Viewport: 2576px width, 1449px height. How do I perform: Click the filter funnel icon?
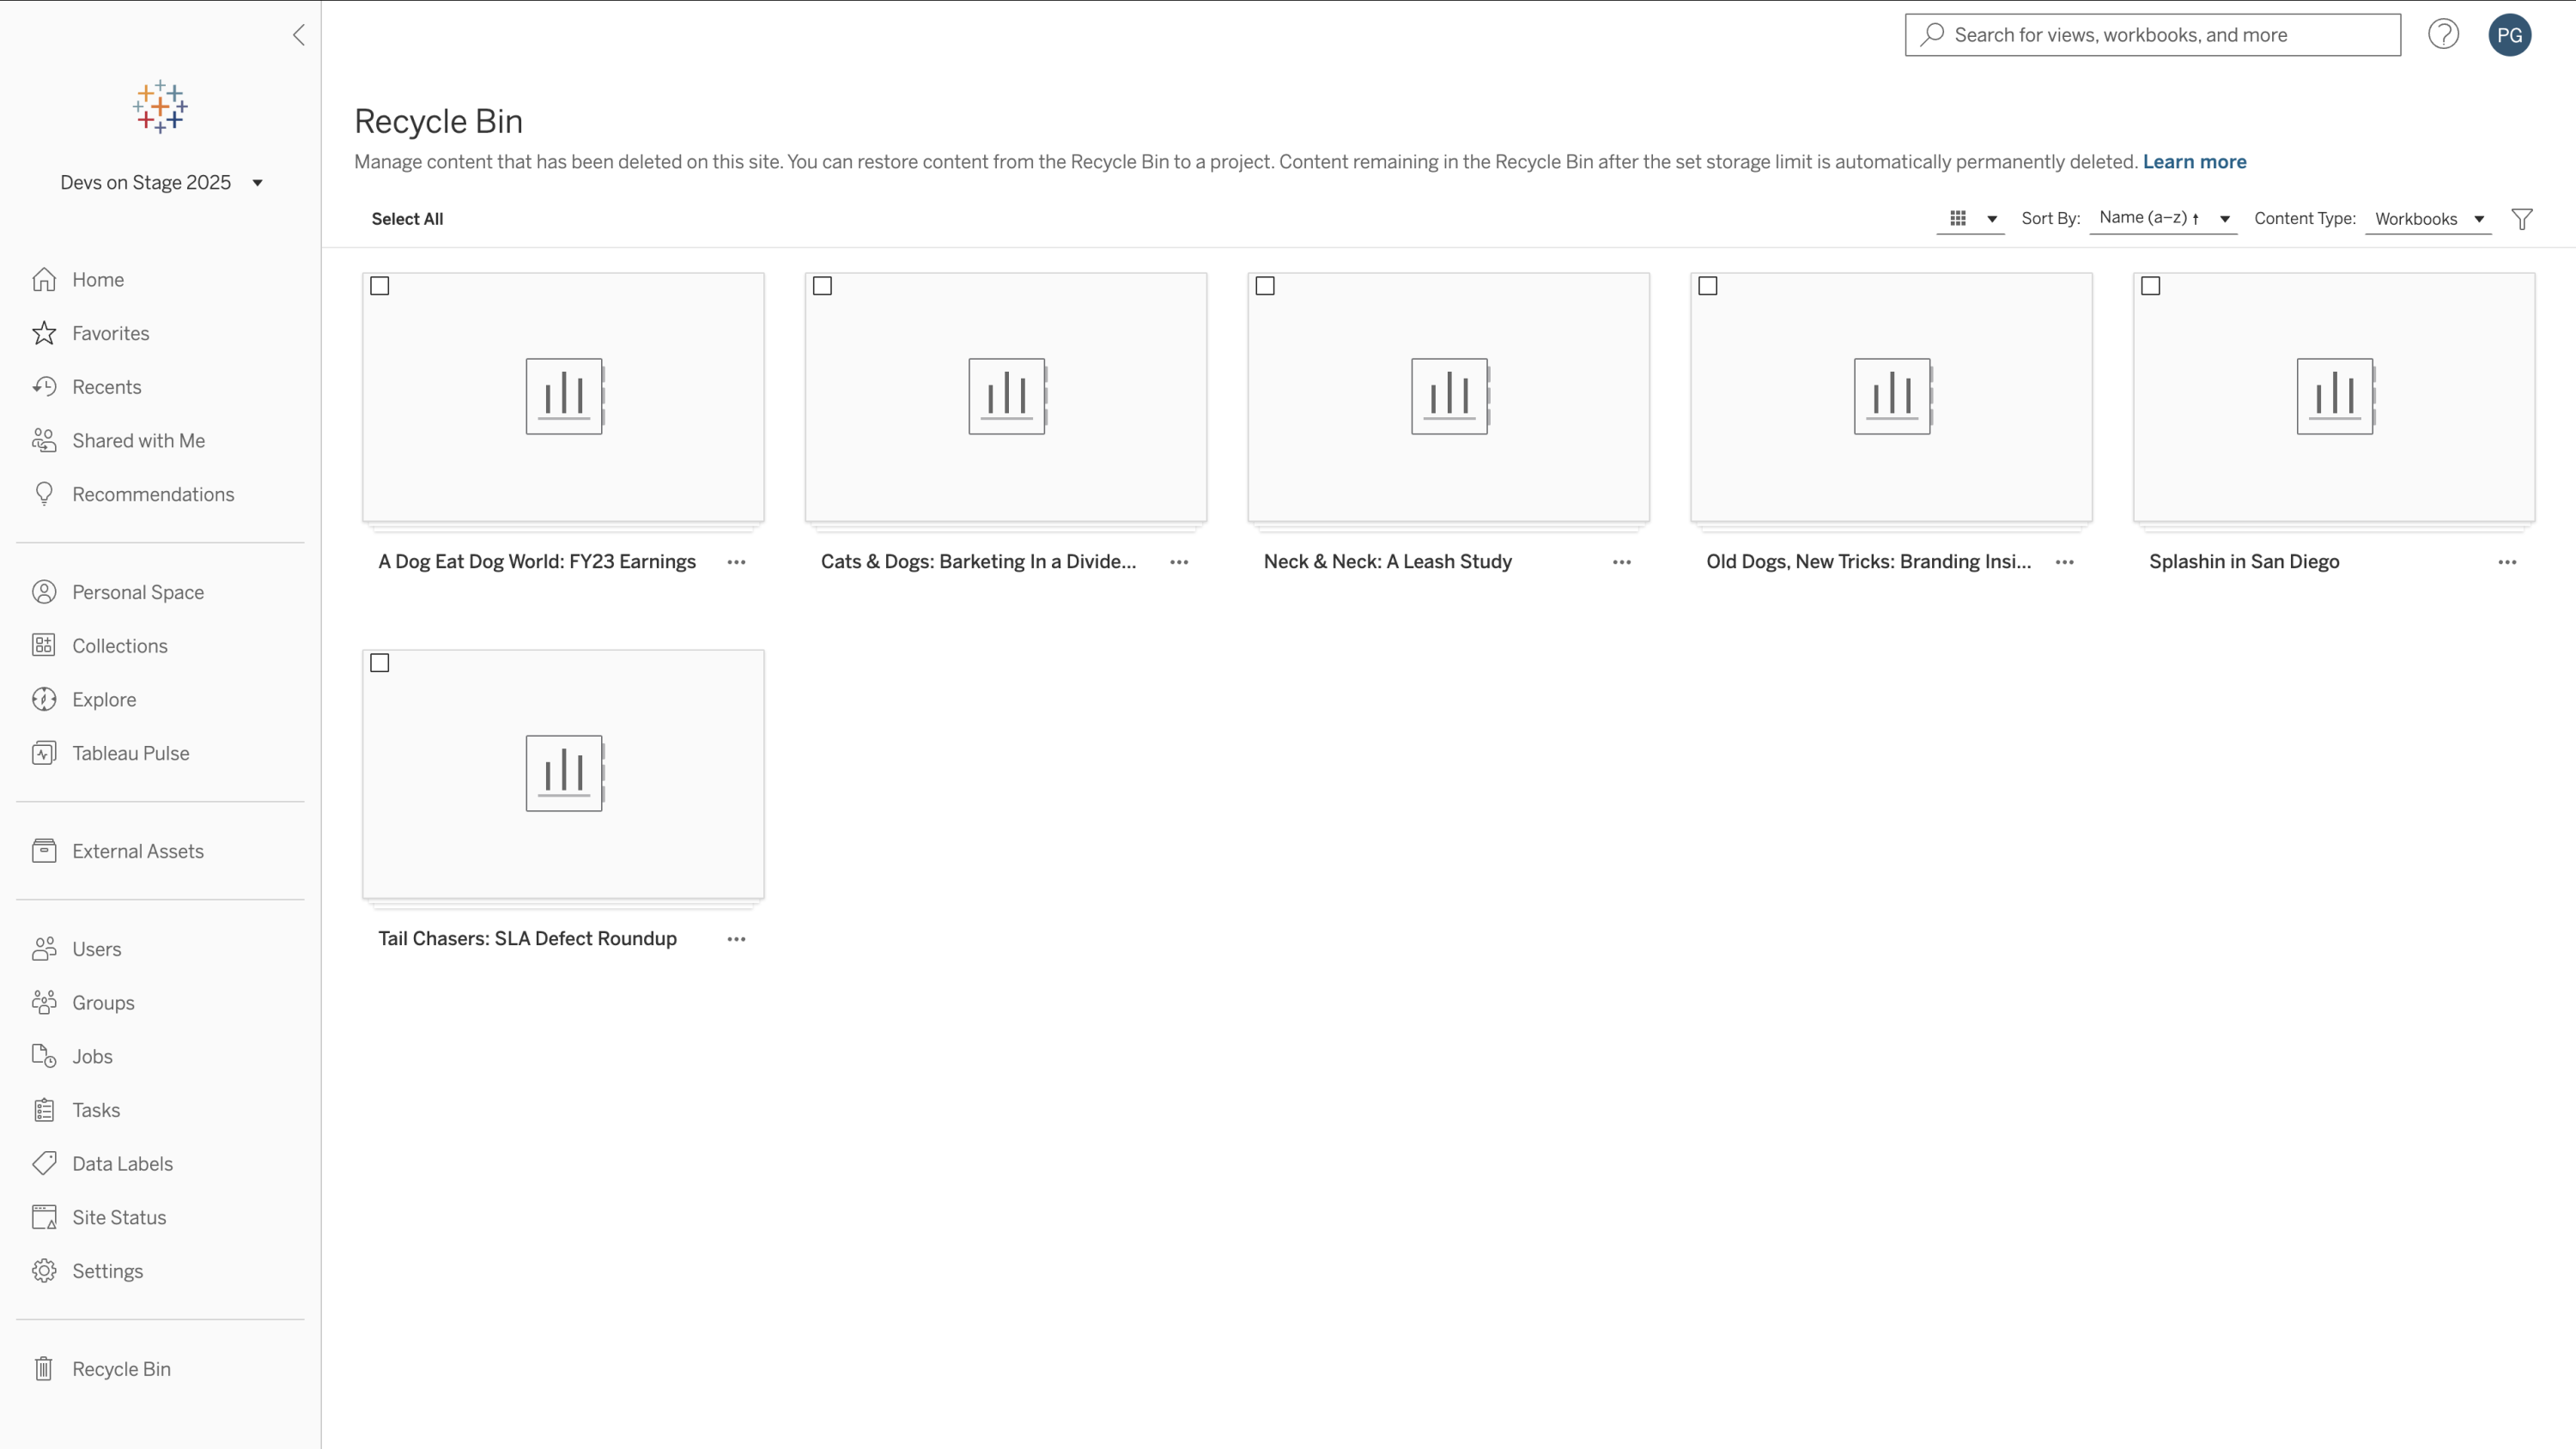pos(2521,219)
